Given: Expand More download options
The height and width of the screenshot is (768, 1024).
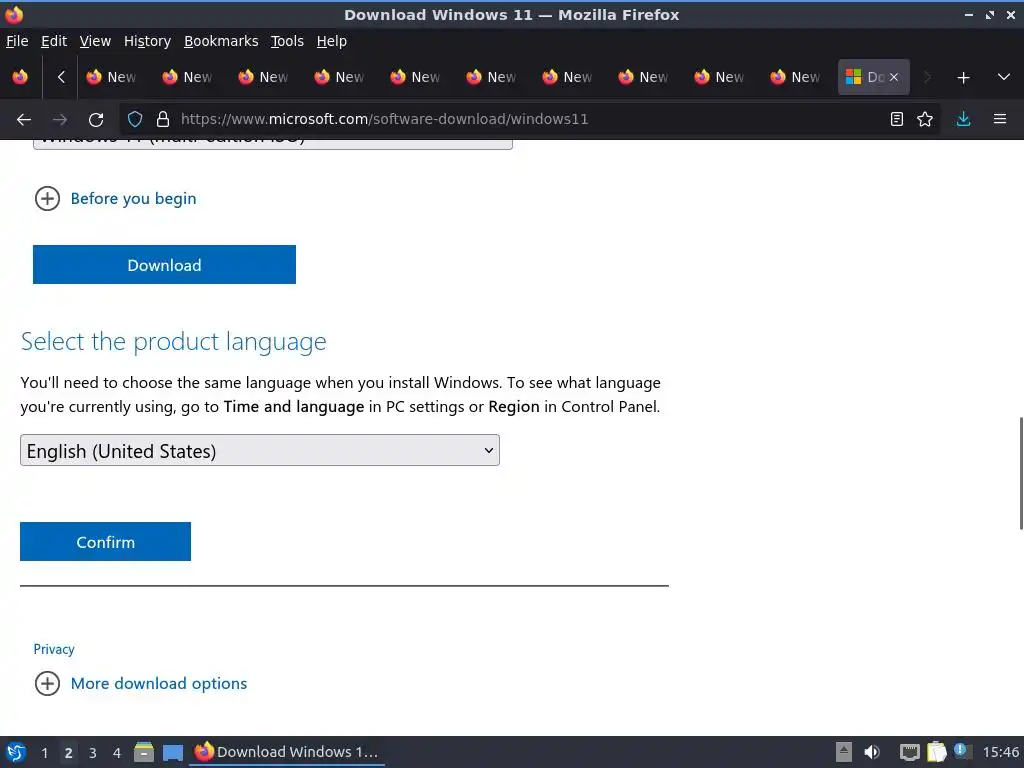Looking at the screenshot, I should (141, 683).
